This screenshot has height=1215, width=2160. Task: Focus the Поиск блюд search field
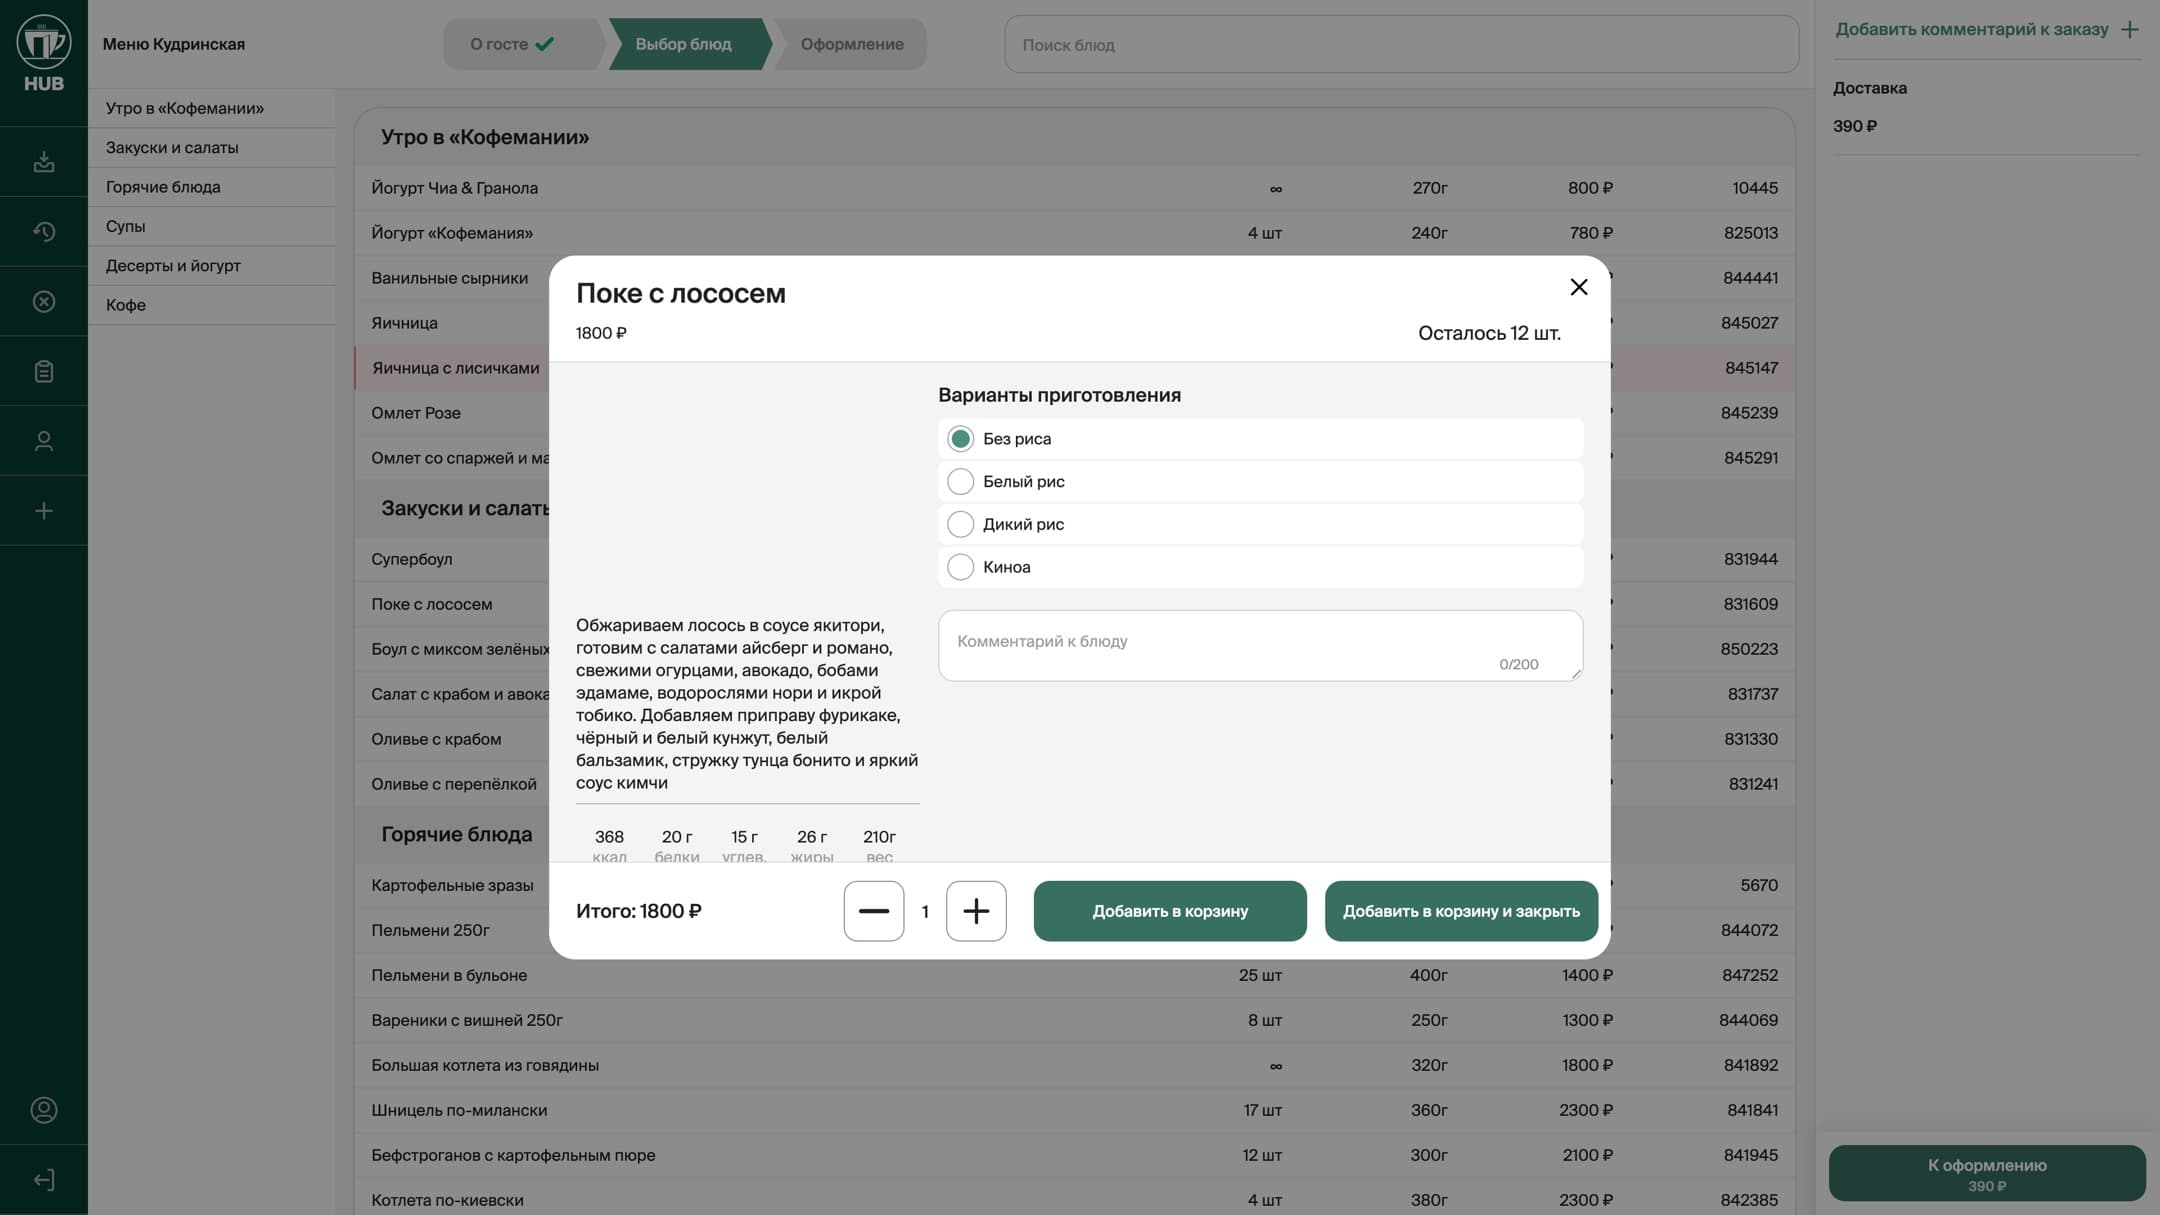(1401, 44)
